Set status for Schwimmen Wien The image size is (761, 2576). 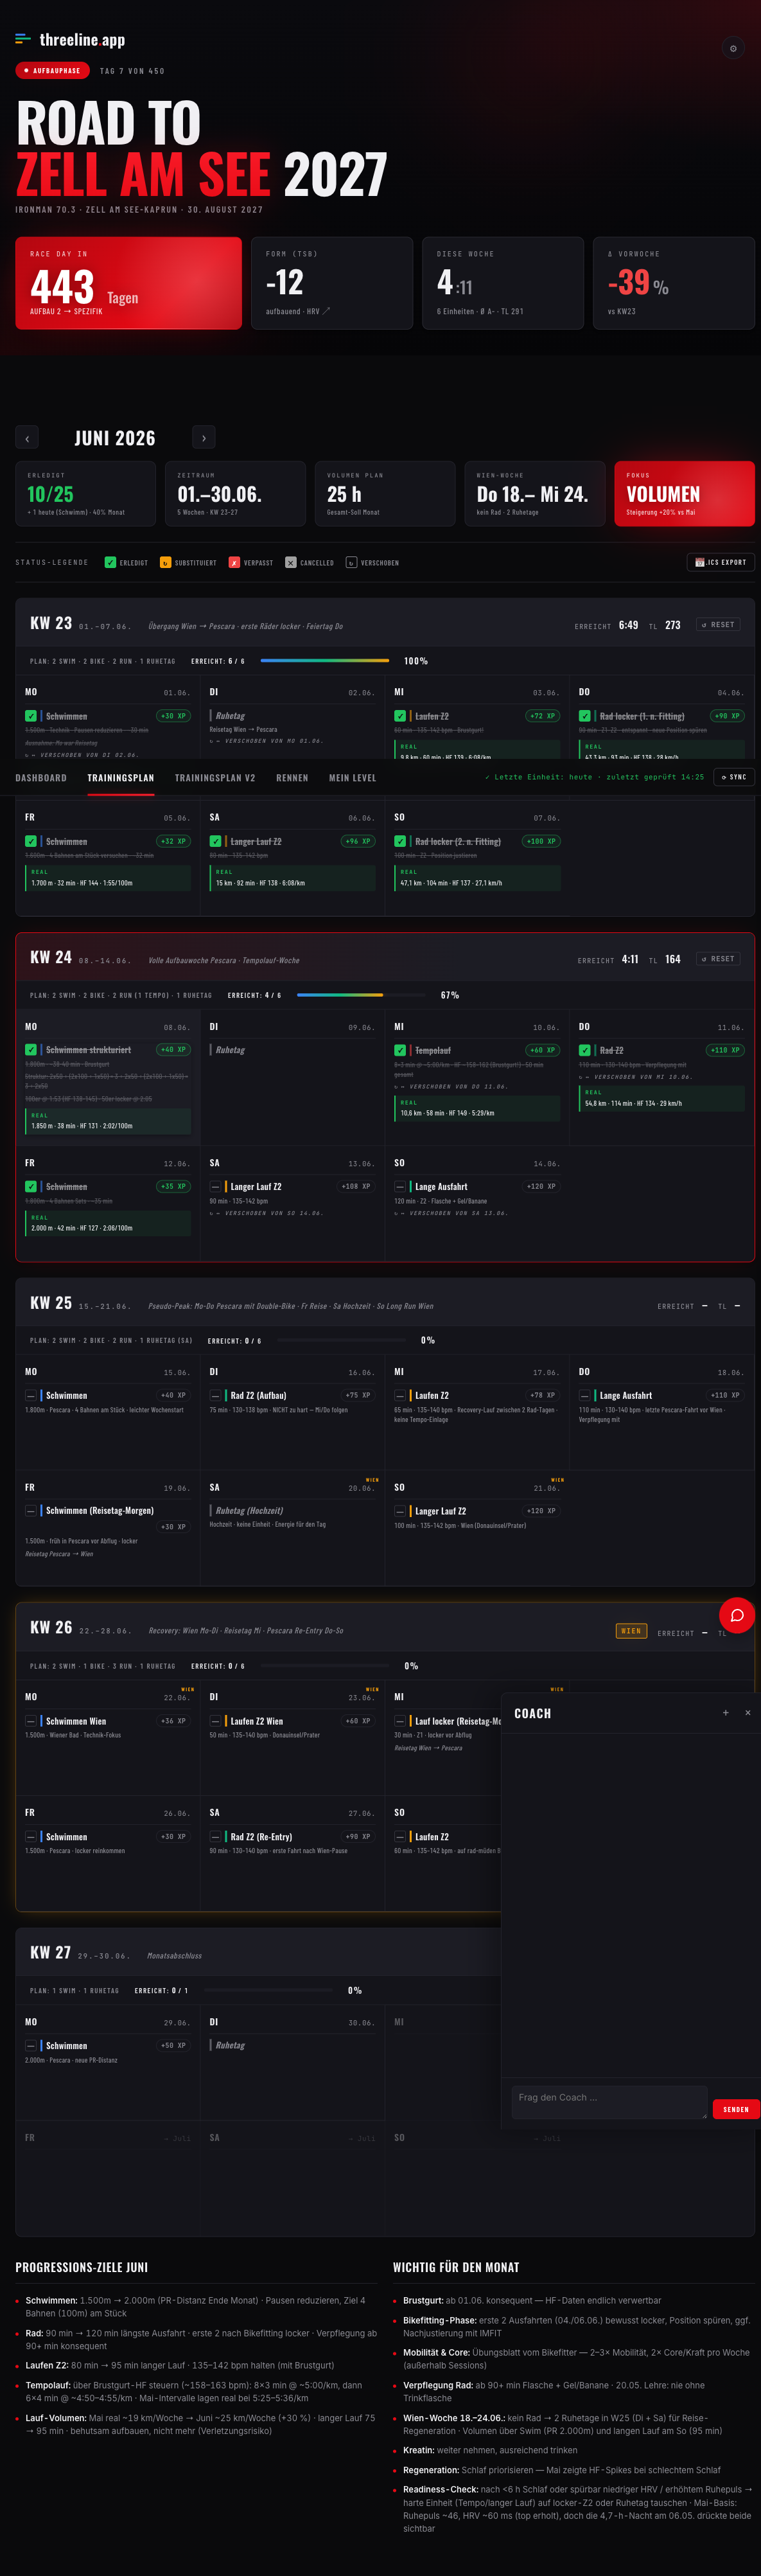(31, 1721)
